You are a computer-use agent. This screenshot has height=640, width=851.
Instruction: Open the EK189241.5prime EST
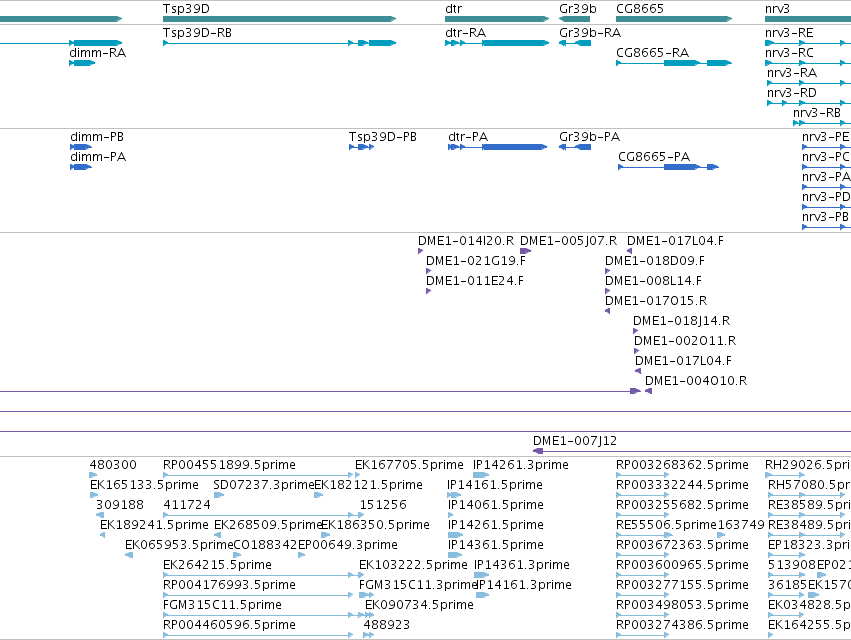pos(154,525)
